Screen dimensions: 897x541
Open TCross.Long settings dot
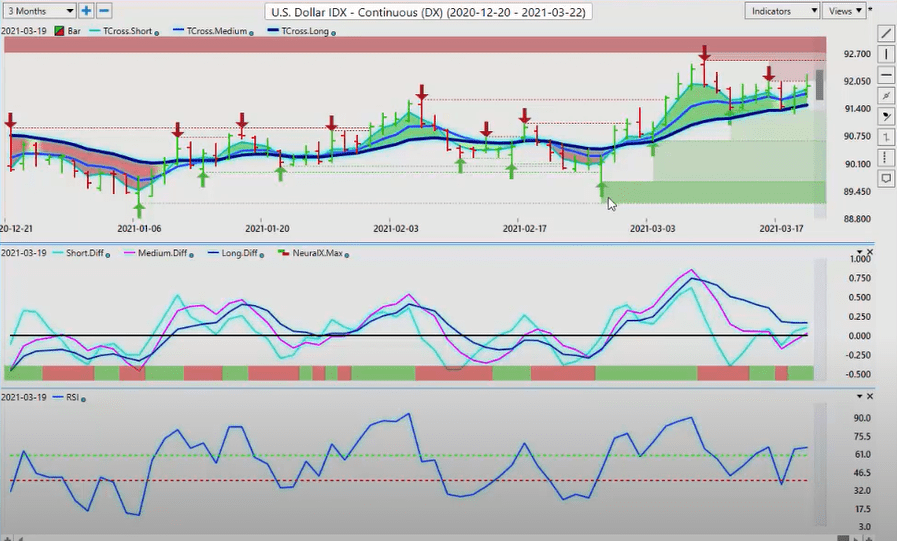pos(333,33)
